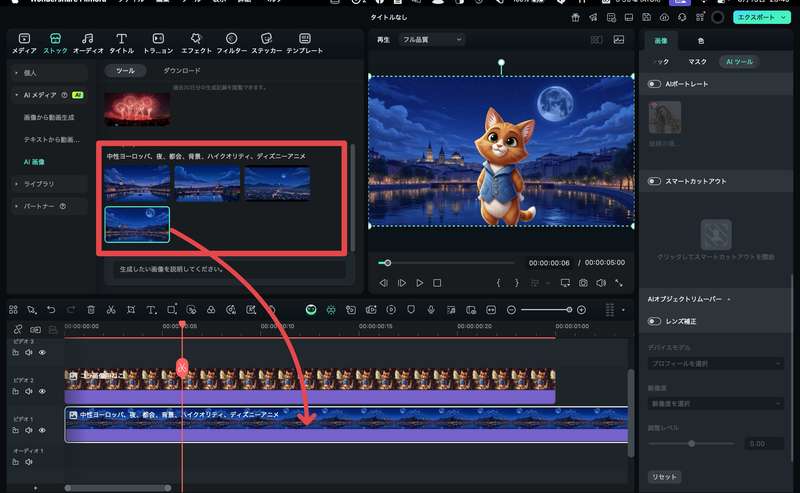Click the save project floppy icon in the top bar
This screenshot has height=493, width=800.
tap(646, 17)
